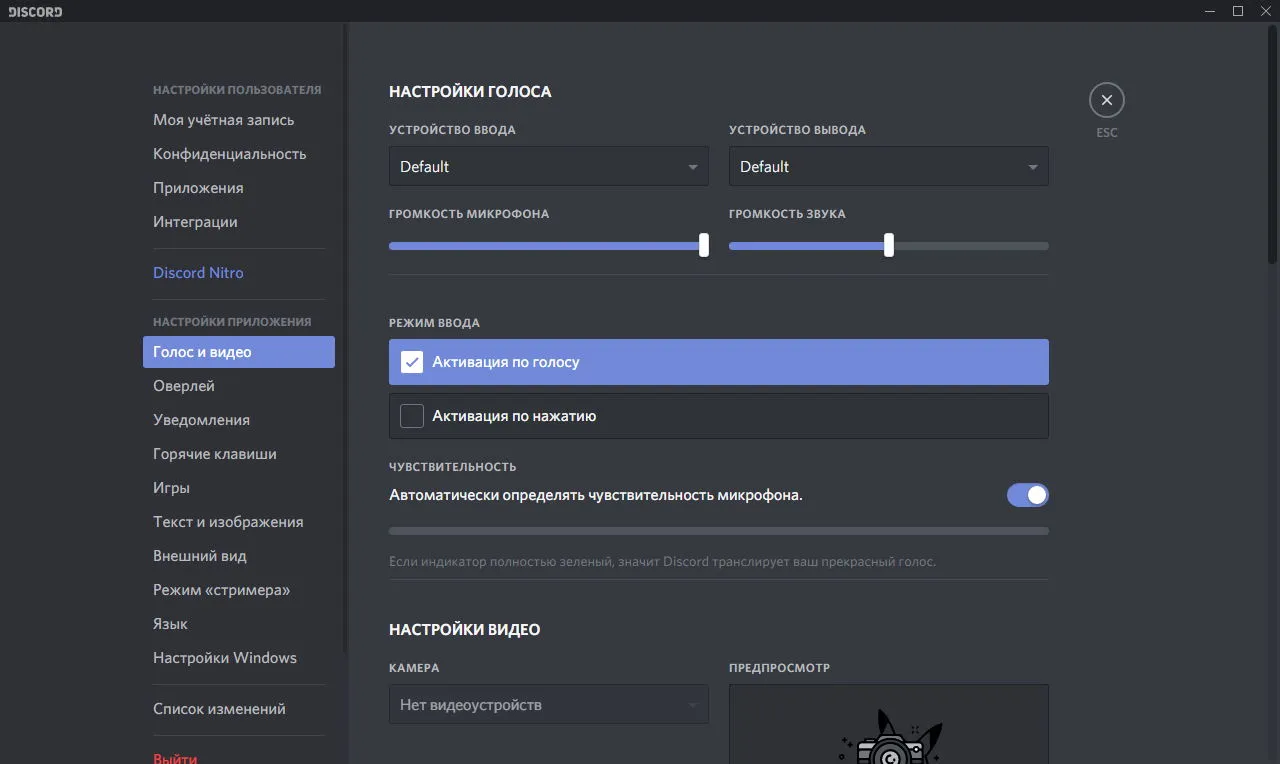Uncheck the Активация по голосу checkbox
The height and width of the screenshot is (764, 1280).
(x=412, y=362)
